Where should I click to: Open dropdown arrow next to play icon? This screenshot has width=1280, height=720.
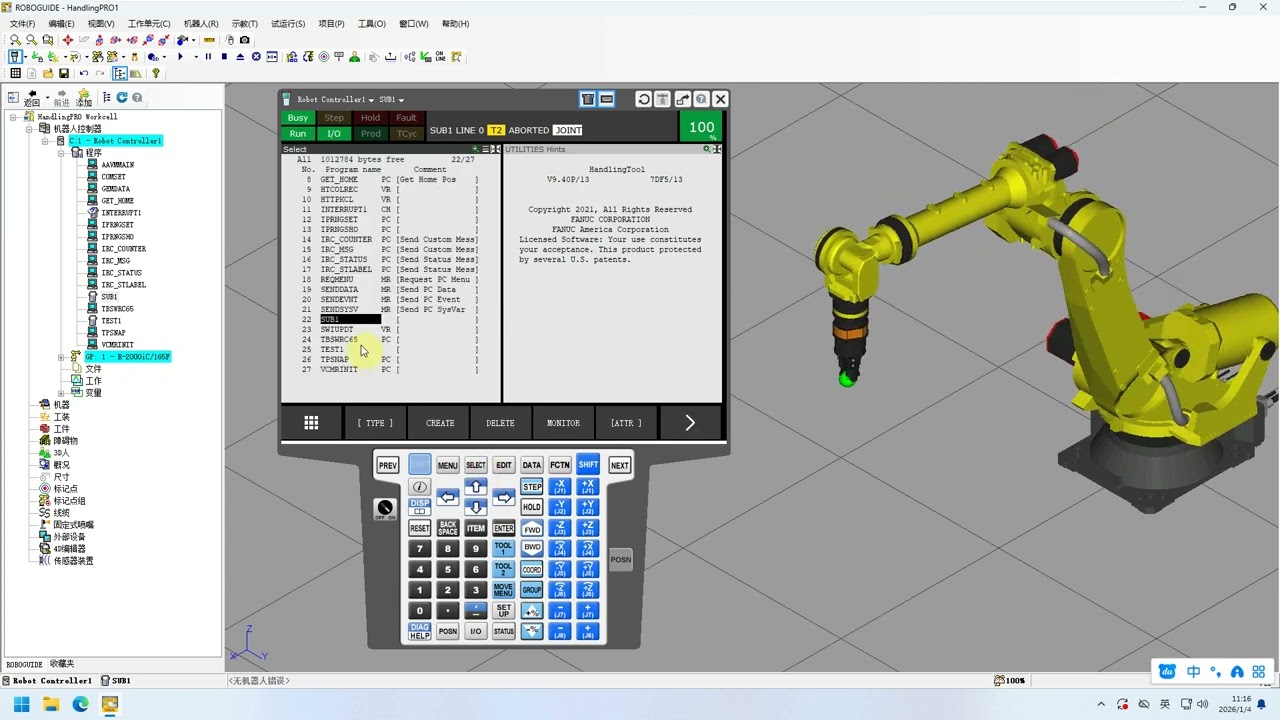coord(195,57)
